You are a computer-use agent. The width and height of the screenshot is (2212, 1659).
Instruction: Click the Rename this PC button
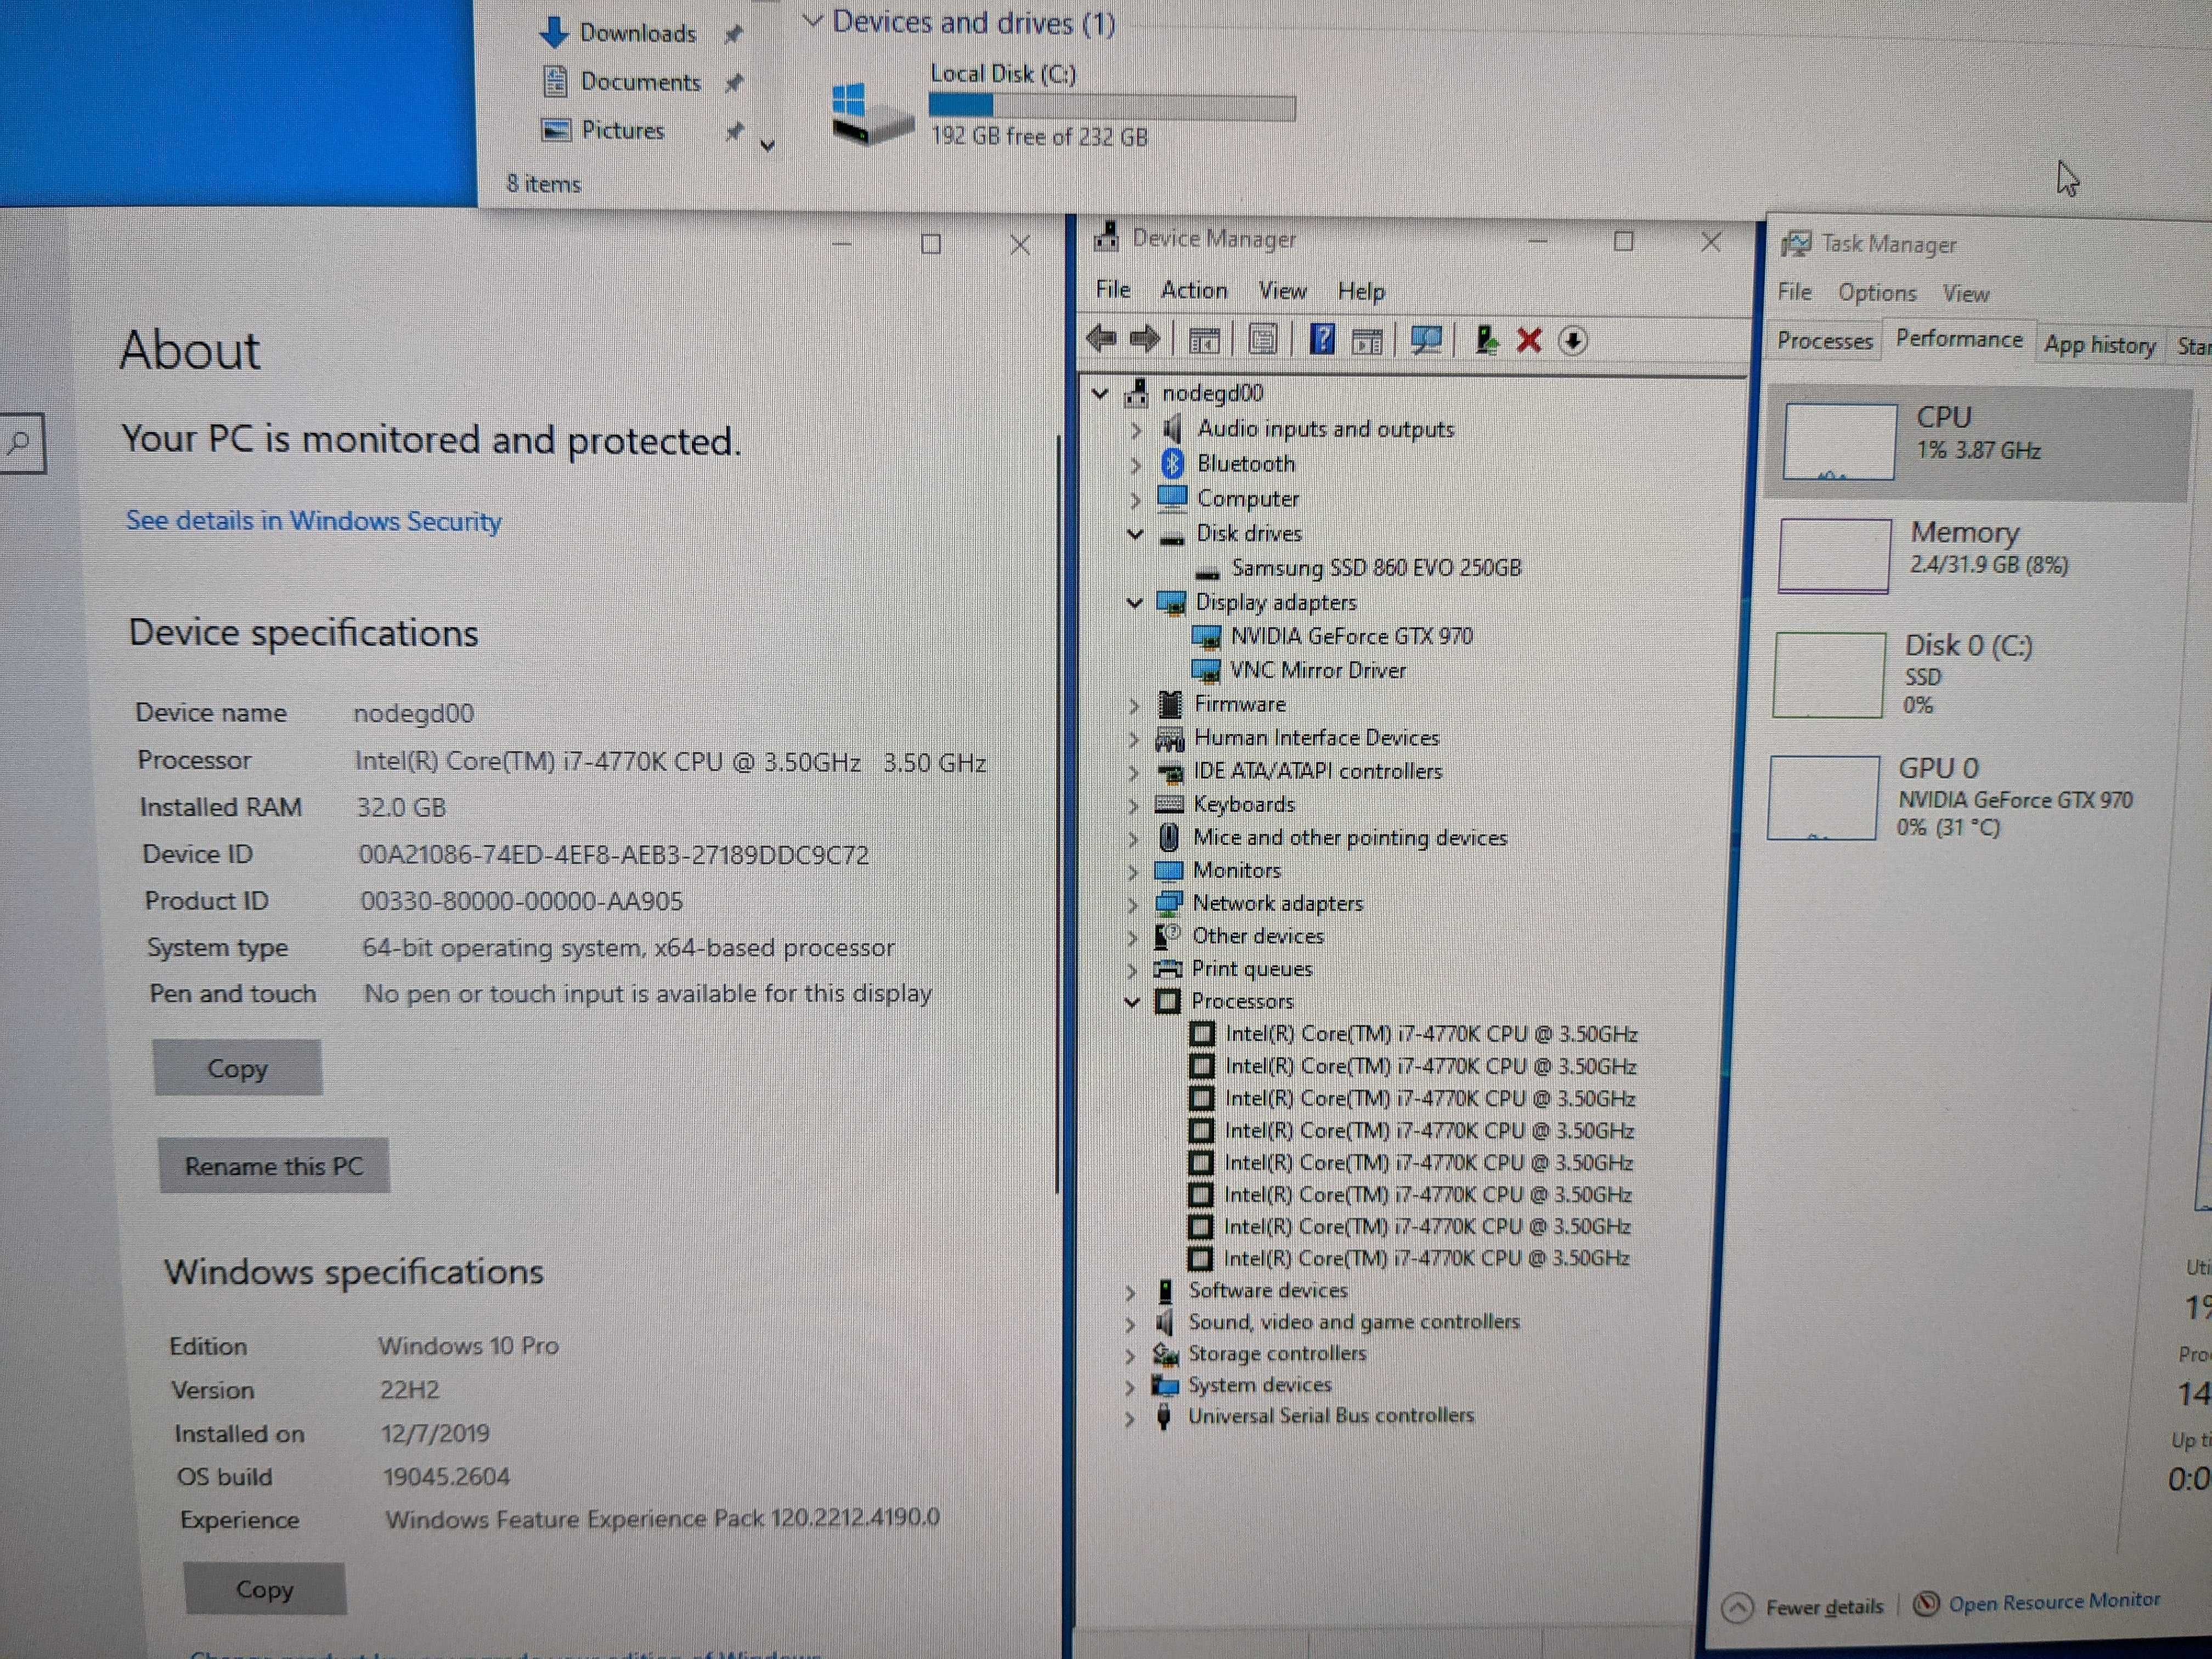click(274, 1166)
